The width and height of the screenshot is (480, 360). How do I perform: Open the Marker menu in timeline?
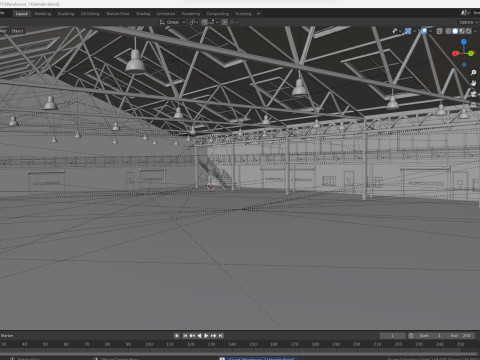click(7, 336)
